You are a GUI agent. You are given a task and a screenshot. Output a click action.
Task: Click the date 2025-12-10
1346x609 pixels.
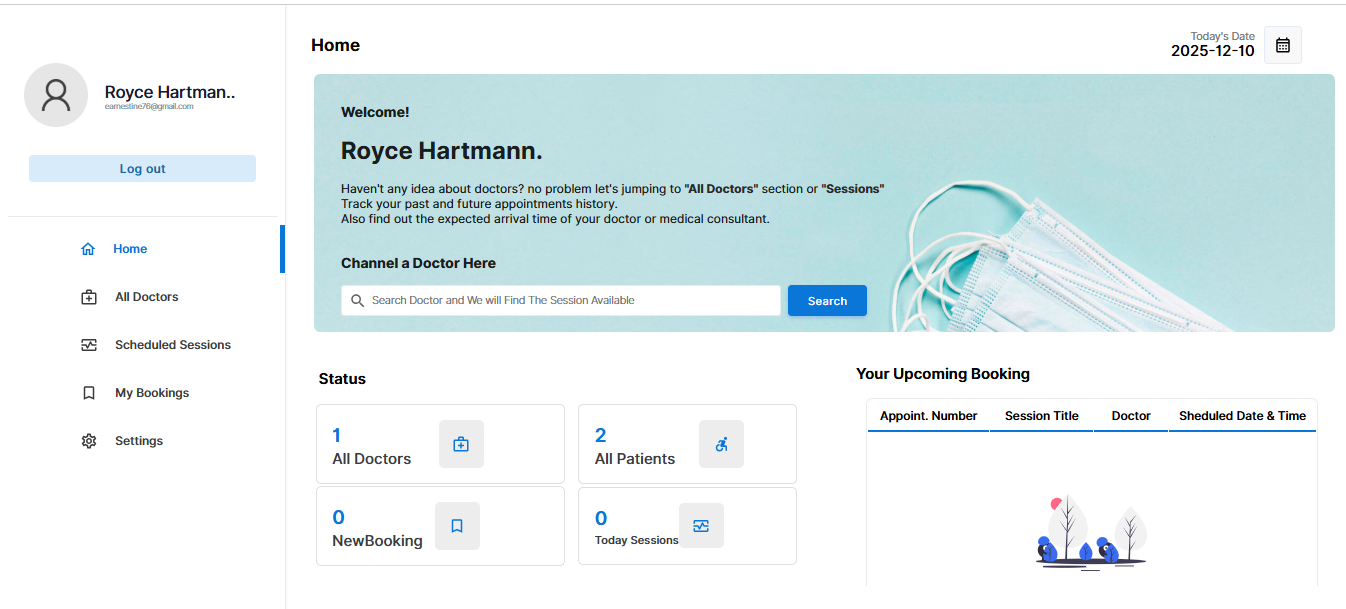1213,51
